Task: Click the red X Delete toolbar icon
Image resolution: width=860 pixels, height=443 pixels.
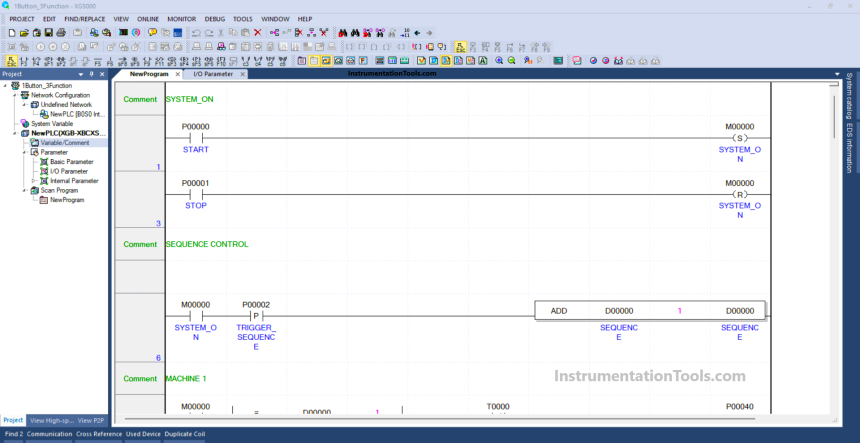Action: pos(257,33)
